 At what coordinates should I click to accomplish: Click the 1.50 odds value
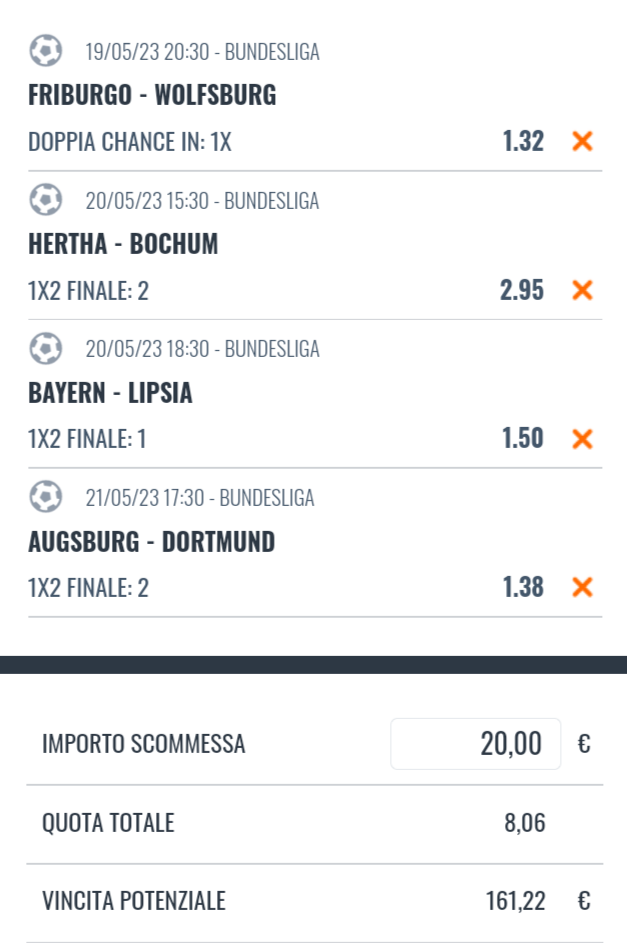pos(523,439)
